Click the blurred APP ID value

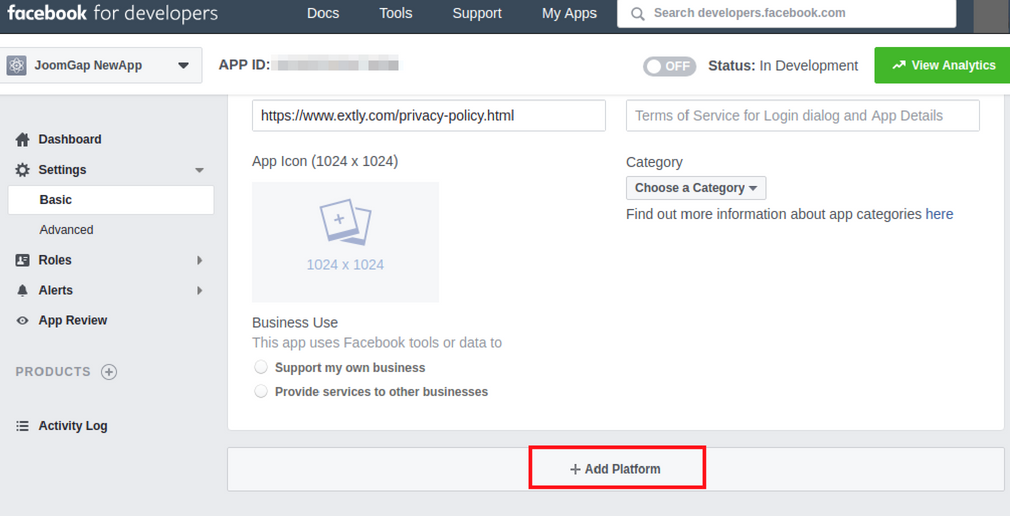click(x=335, y=64)
